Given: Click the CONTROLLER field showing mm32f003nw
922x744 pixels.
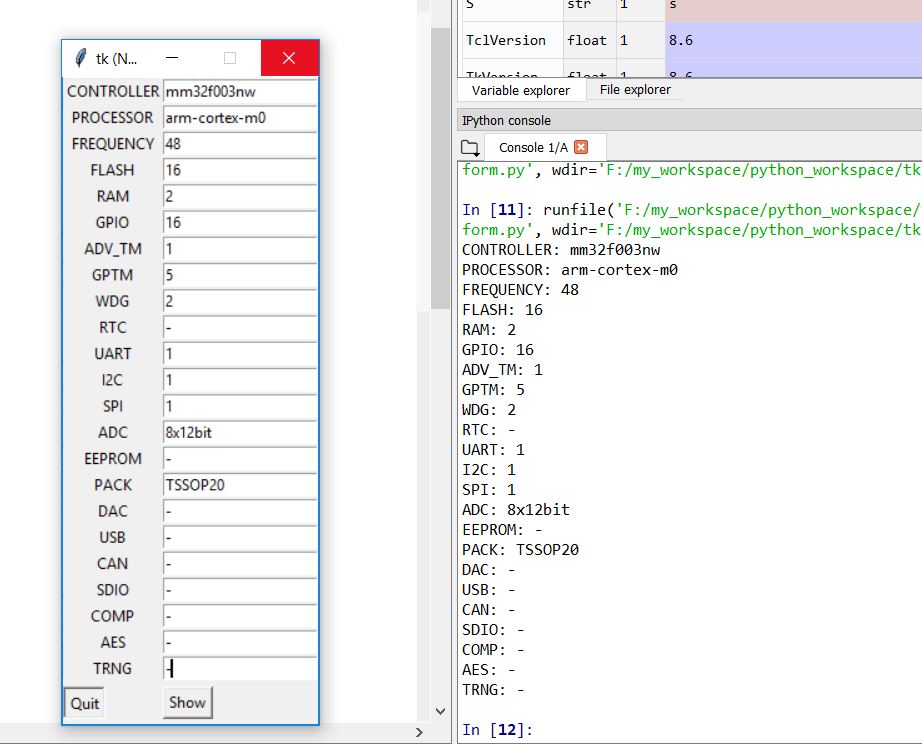Looking at the screenshot, I should click(x=238, y=91).
